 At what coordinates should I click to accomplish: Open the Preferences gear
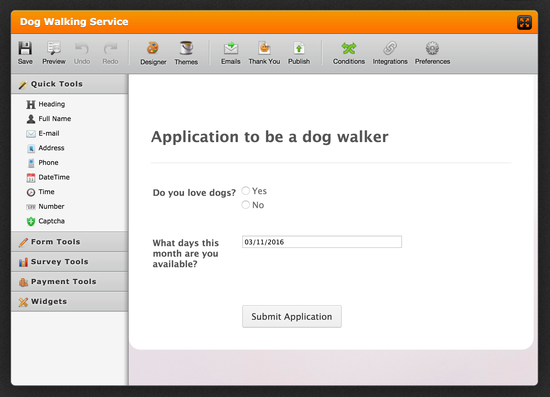tap(432, 53)
